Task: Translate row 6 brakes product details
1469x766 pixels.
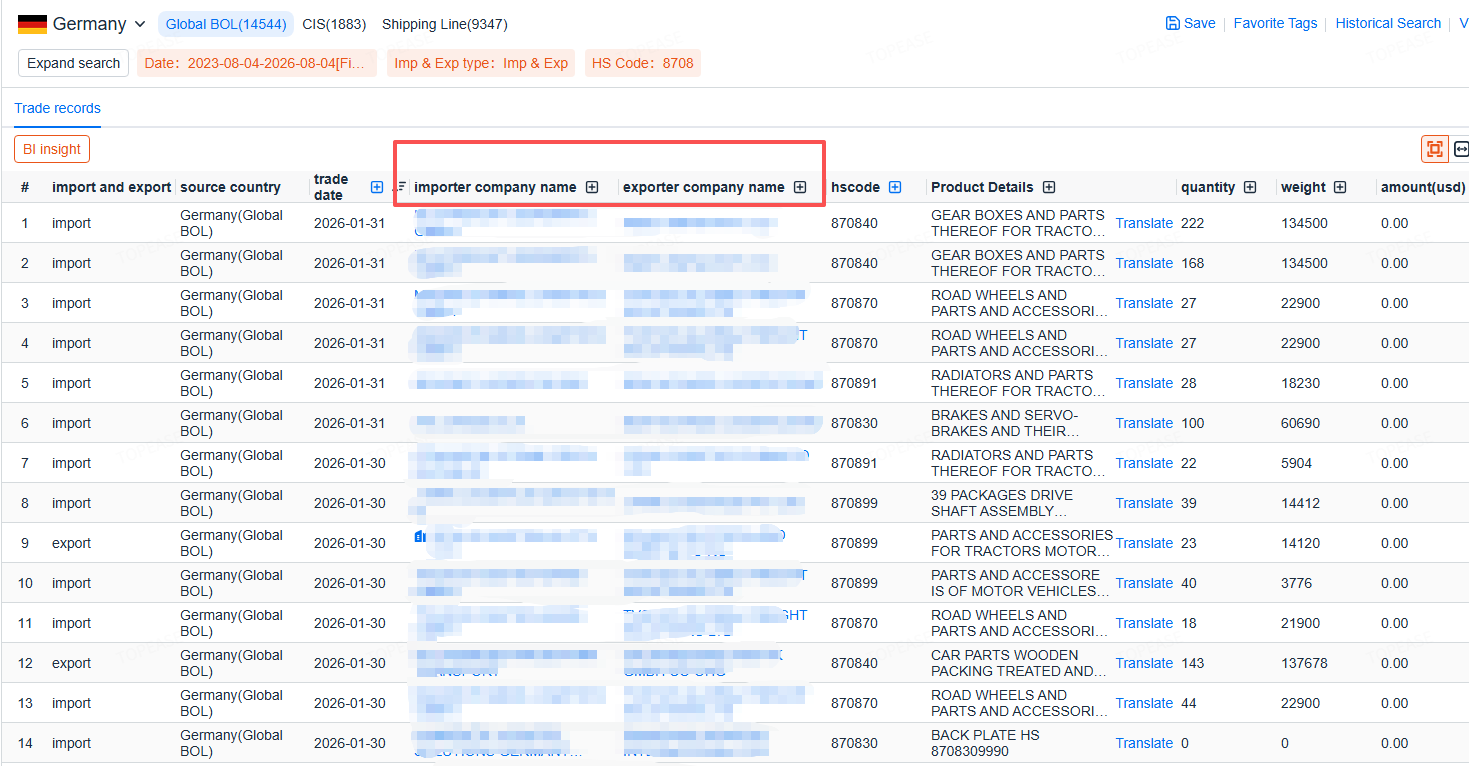Action: point(1144,423)
